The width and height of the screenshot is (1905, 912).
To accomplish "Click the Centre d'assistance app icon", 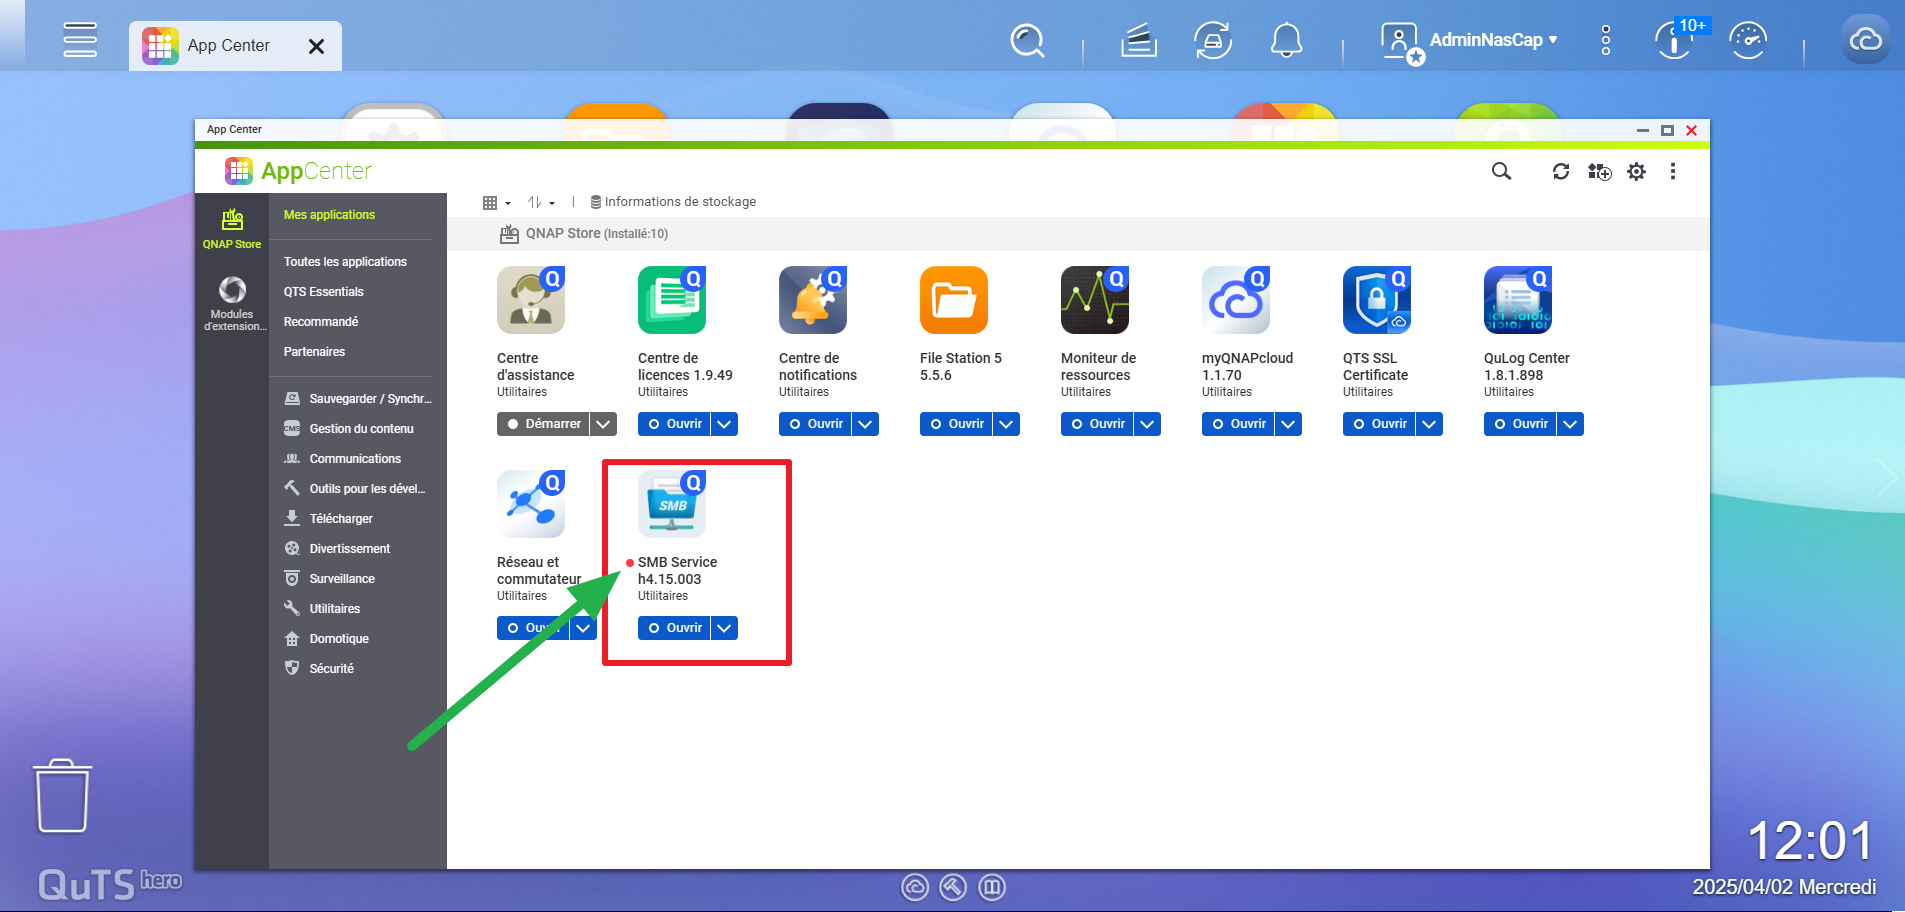I will tap(531, 300).
